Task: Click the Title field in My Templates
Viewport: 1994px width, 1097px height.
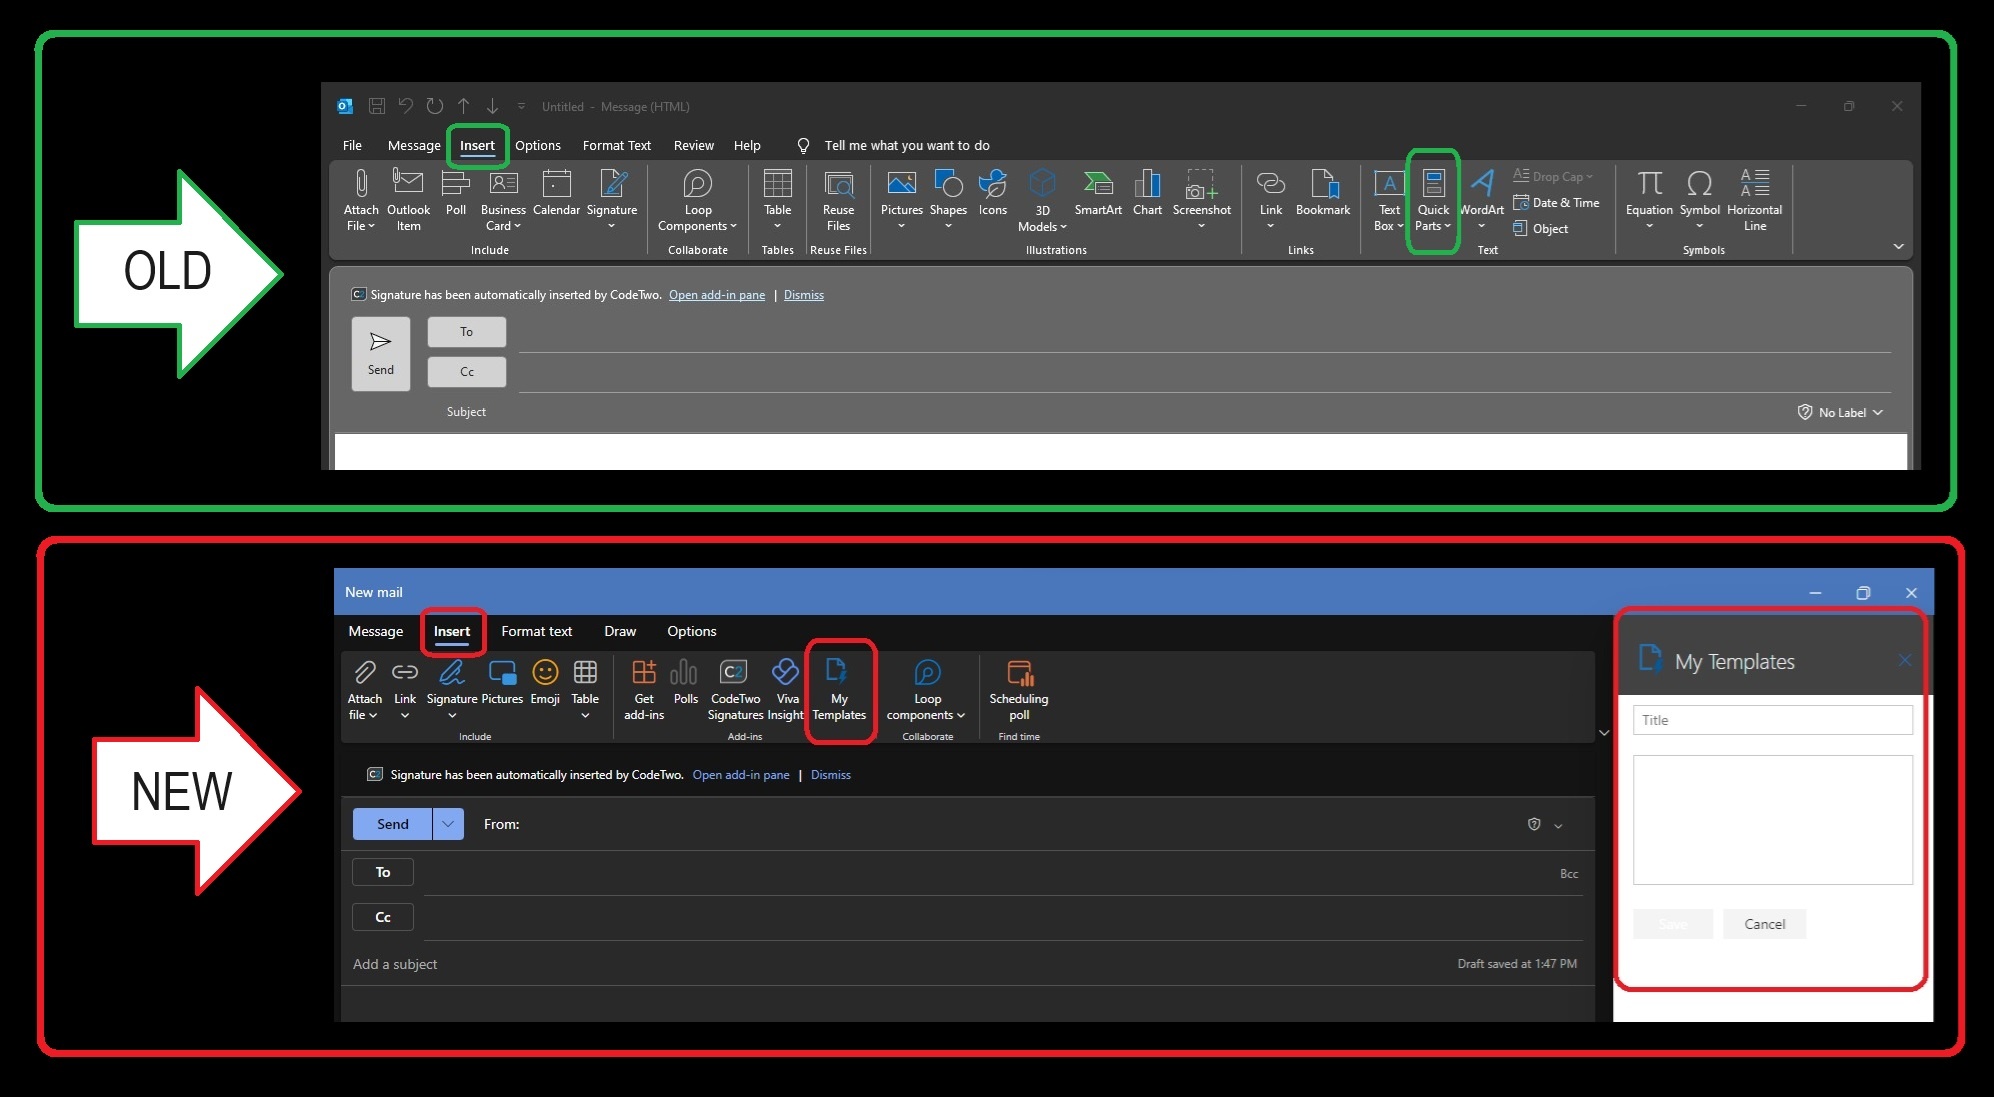Action: [x=1773, y=720]
